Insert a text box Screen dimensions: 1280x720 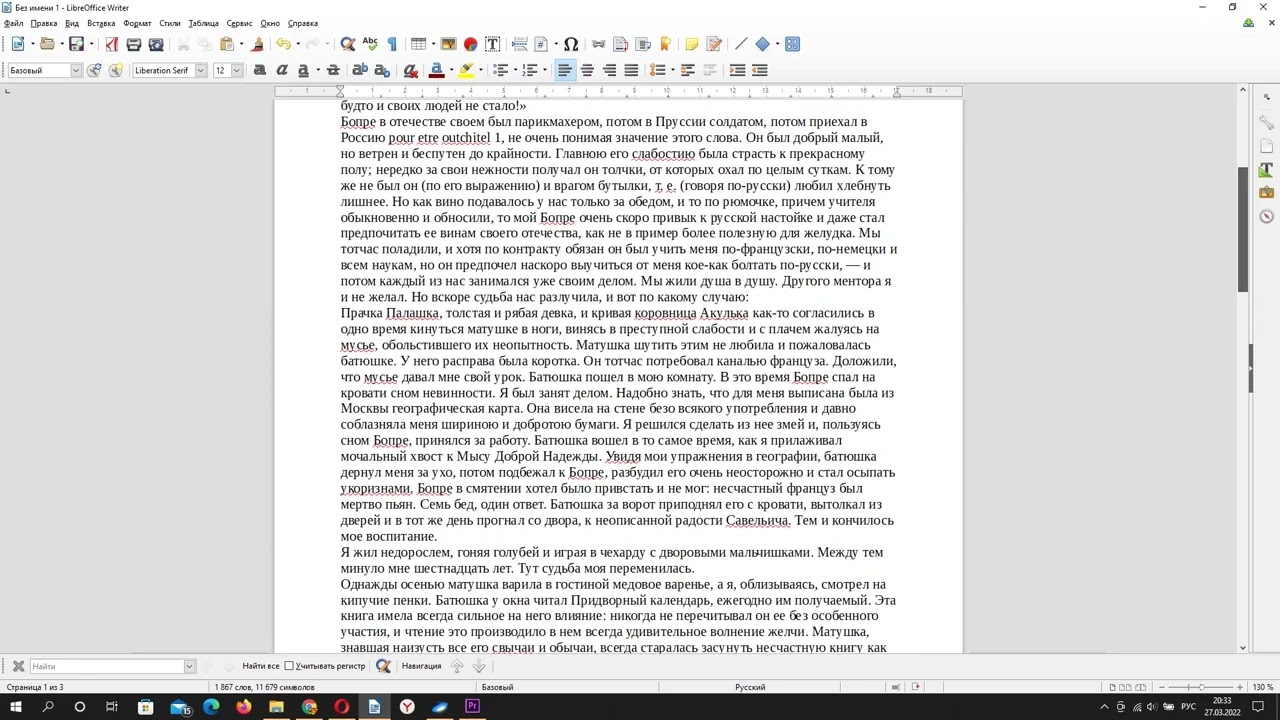coord(492,44)
